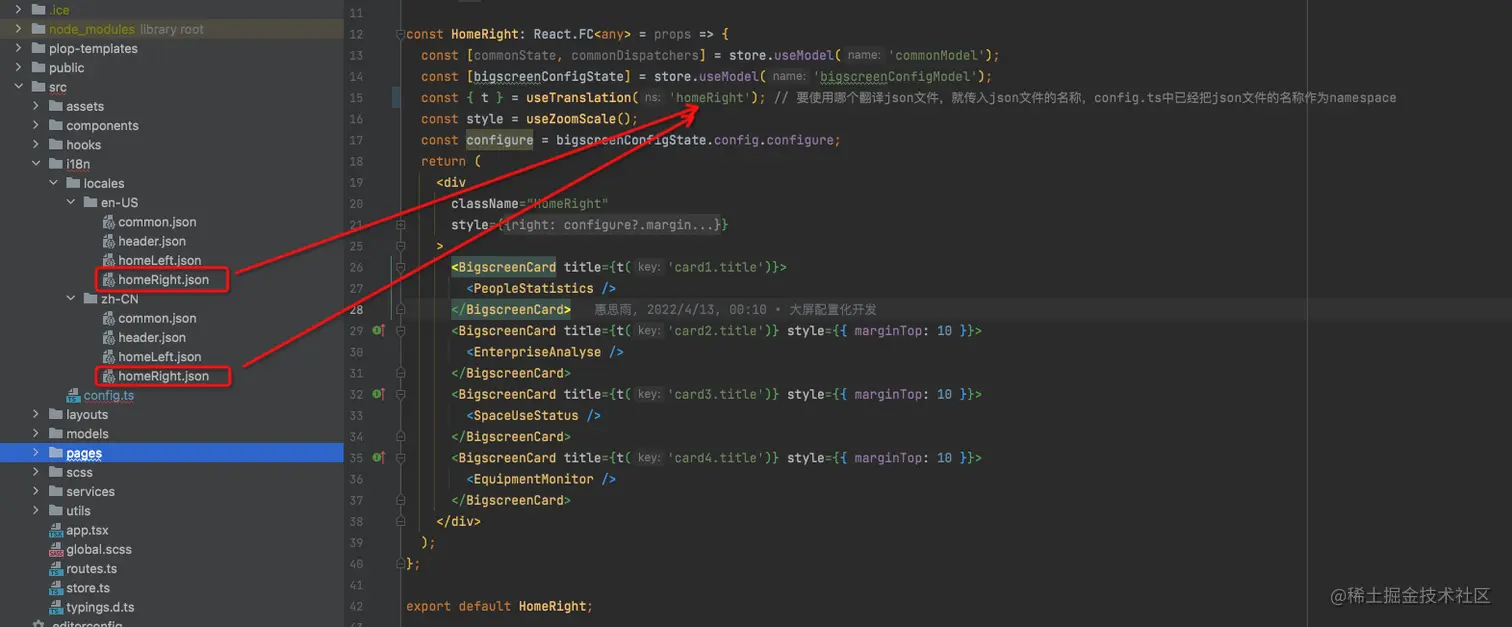Click the folder icon next to assets
Viewport: 1512px width, 627px height.
pyautogui.click(x=56, y=106)
